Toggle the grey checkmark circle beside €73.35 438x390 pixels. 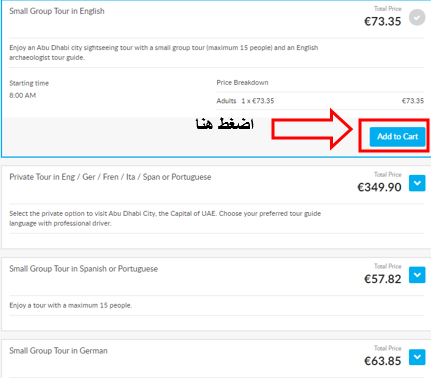pos(417,17)
